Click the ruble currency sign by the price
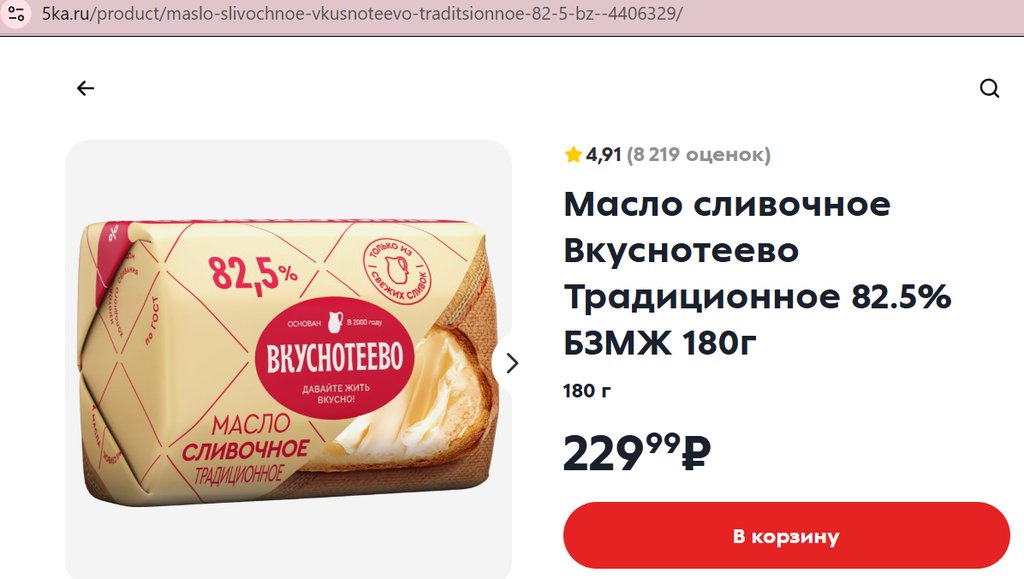This screenshot has height=579, width=1024. 696,453
